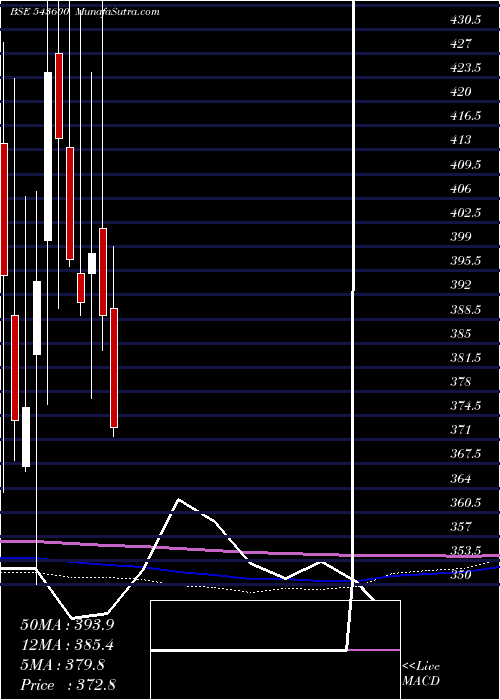Click the 385 price axis label

[461, 333]
